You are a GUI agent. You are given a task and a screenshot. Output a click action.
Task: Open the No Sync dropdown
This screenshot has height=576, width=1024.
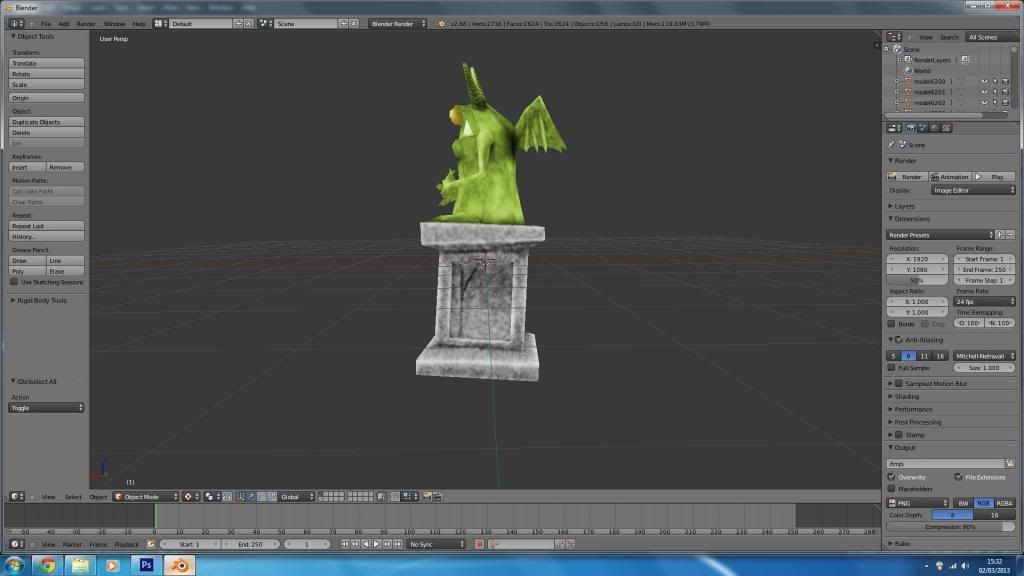(436, 544)
